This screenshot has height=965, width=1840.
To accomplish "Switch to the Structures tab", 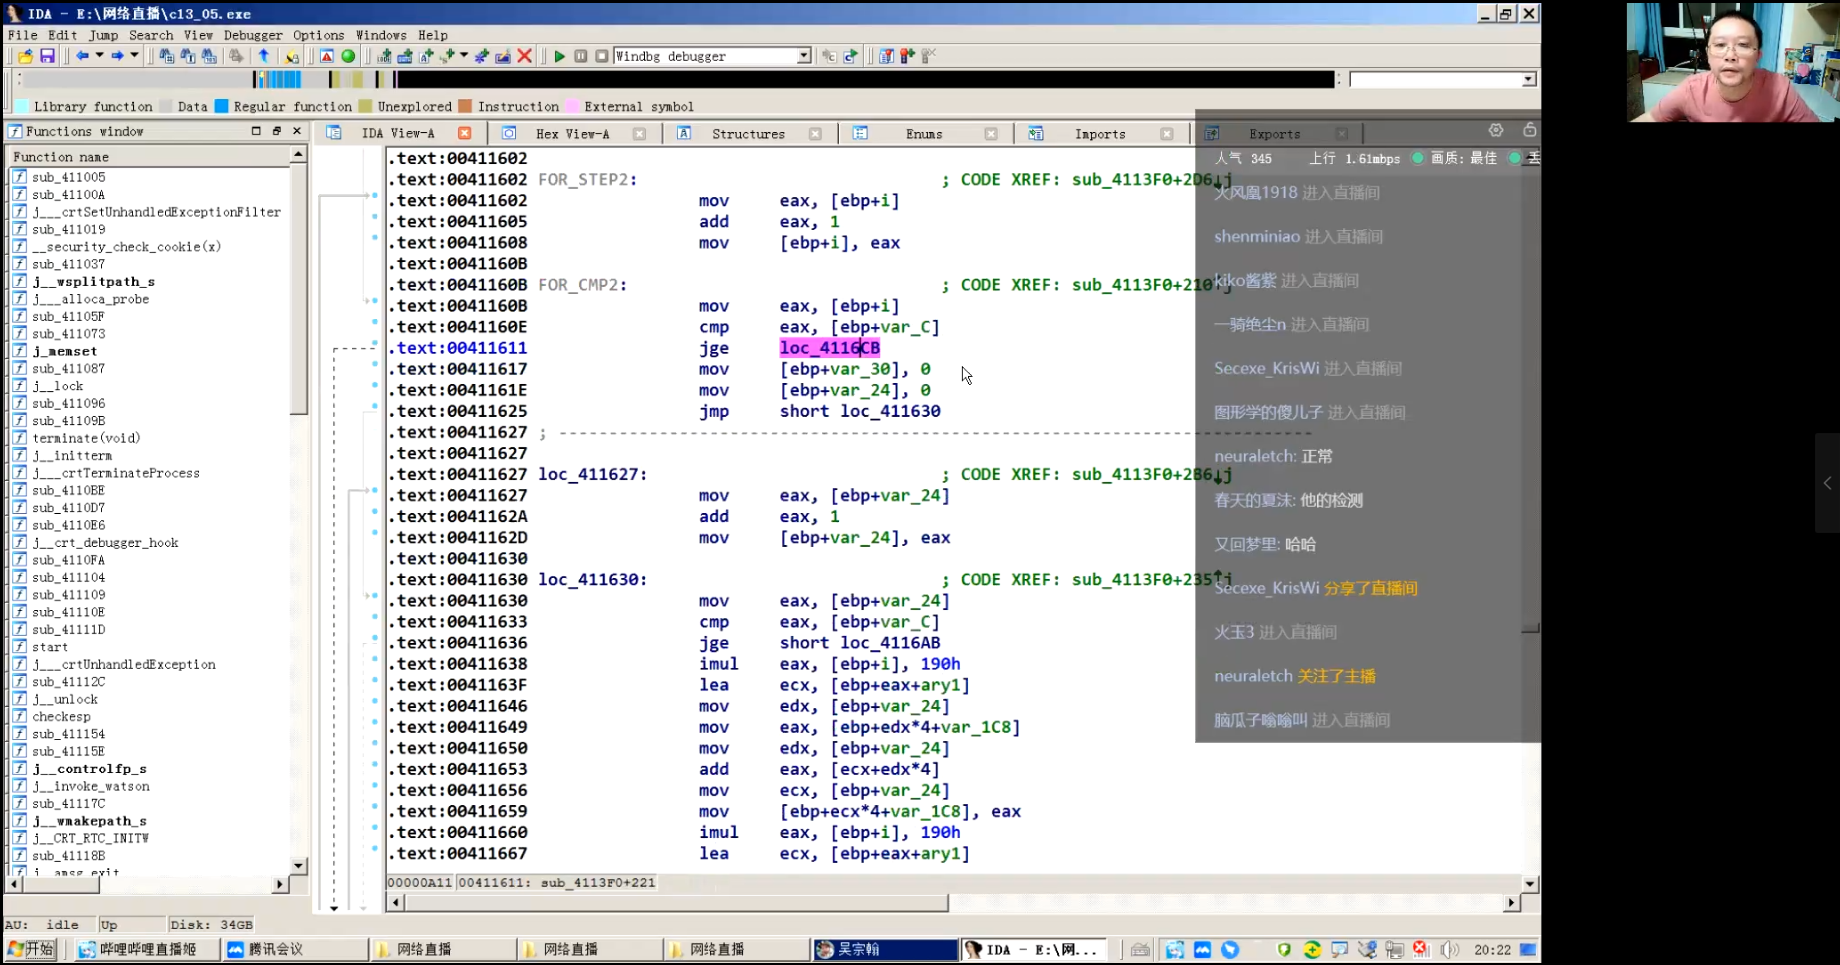I will pos(748,133).
